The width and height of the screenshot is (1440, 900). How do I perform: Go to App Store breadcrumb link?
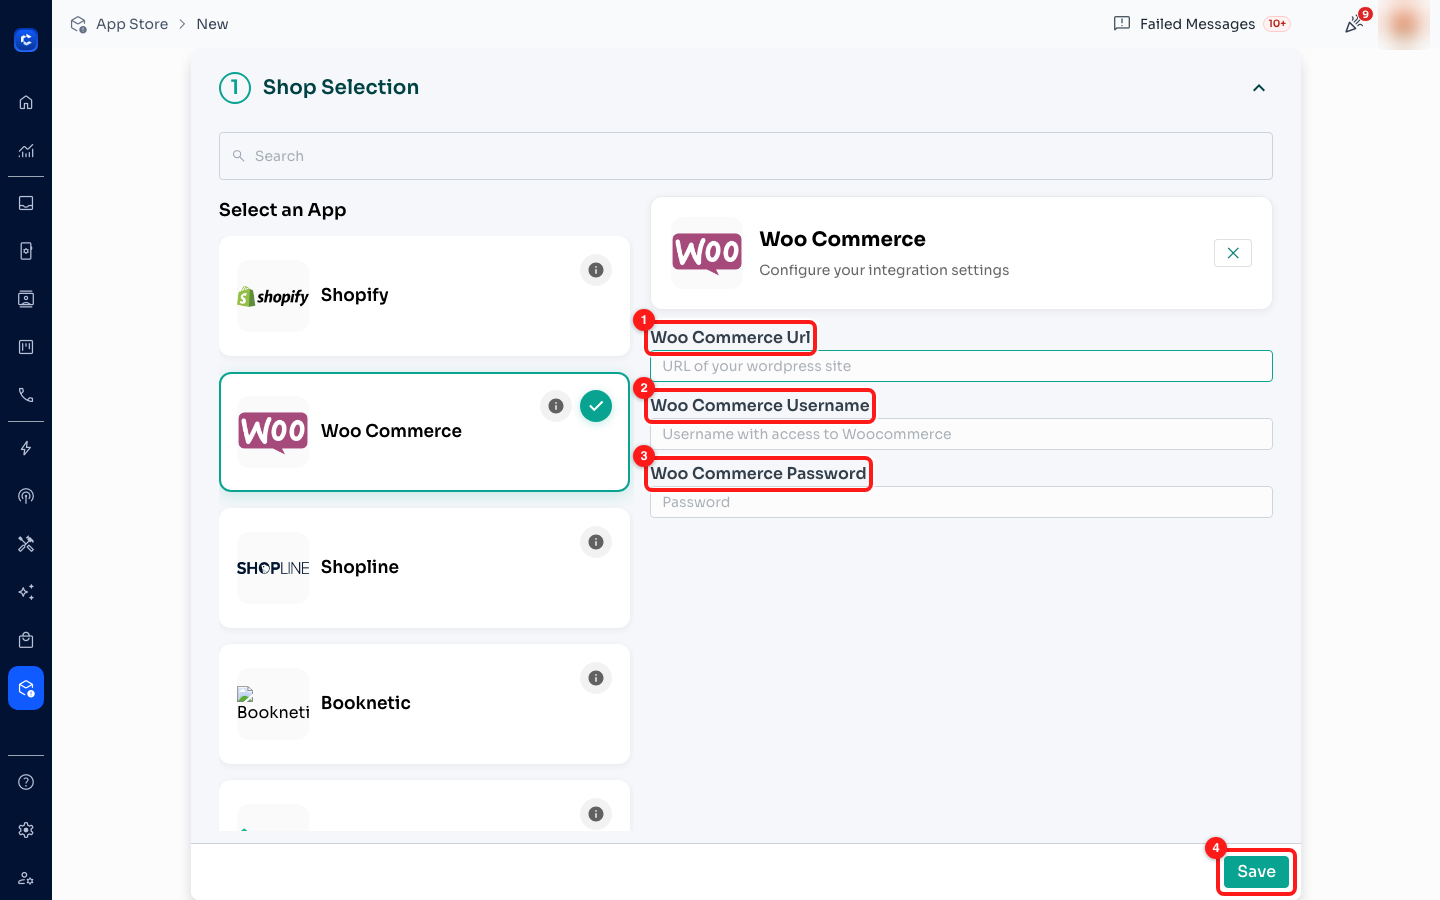tap(132, 24)
